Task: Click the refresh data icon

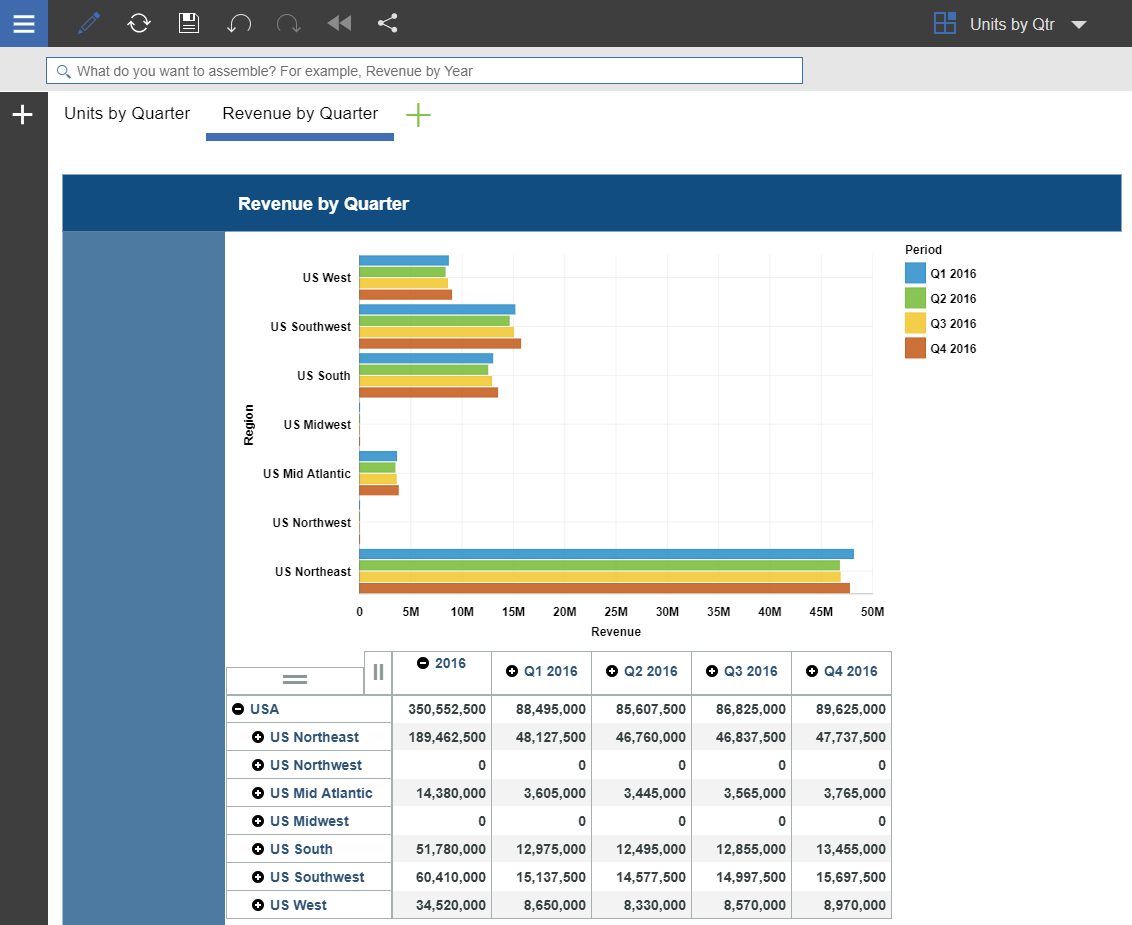Action: tap(139, 23)
